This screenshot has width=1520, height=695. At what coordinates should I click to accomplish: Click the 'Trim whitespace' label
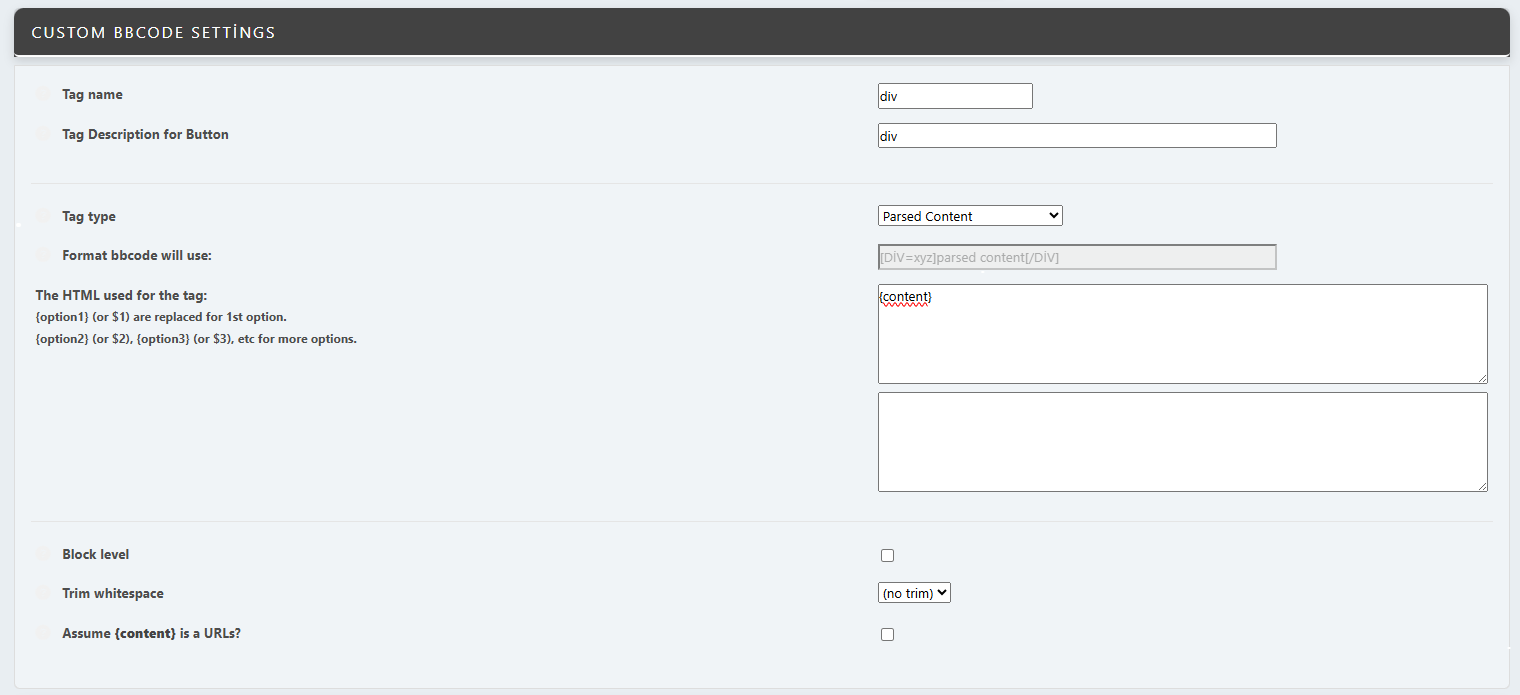pyautogui.click(x=112, y=594)
